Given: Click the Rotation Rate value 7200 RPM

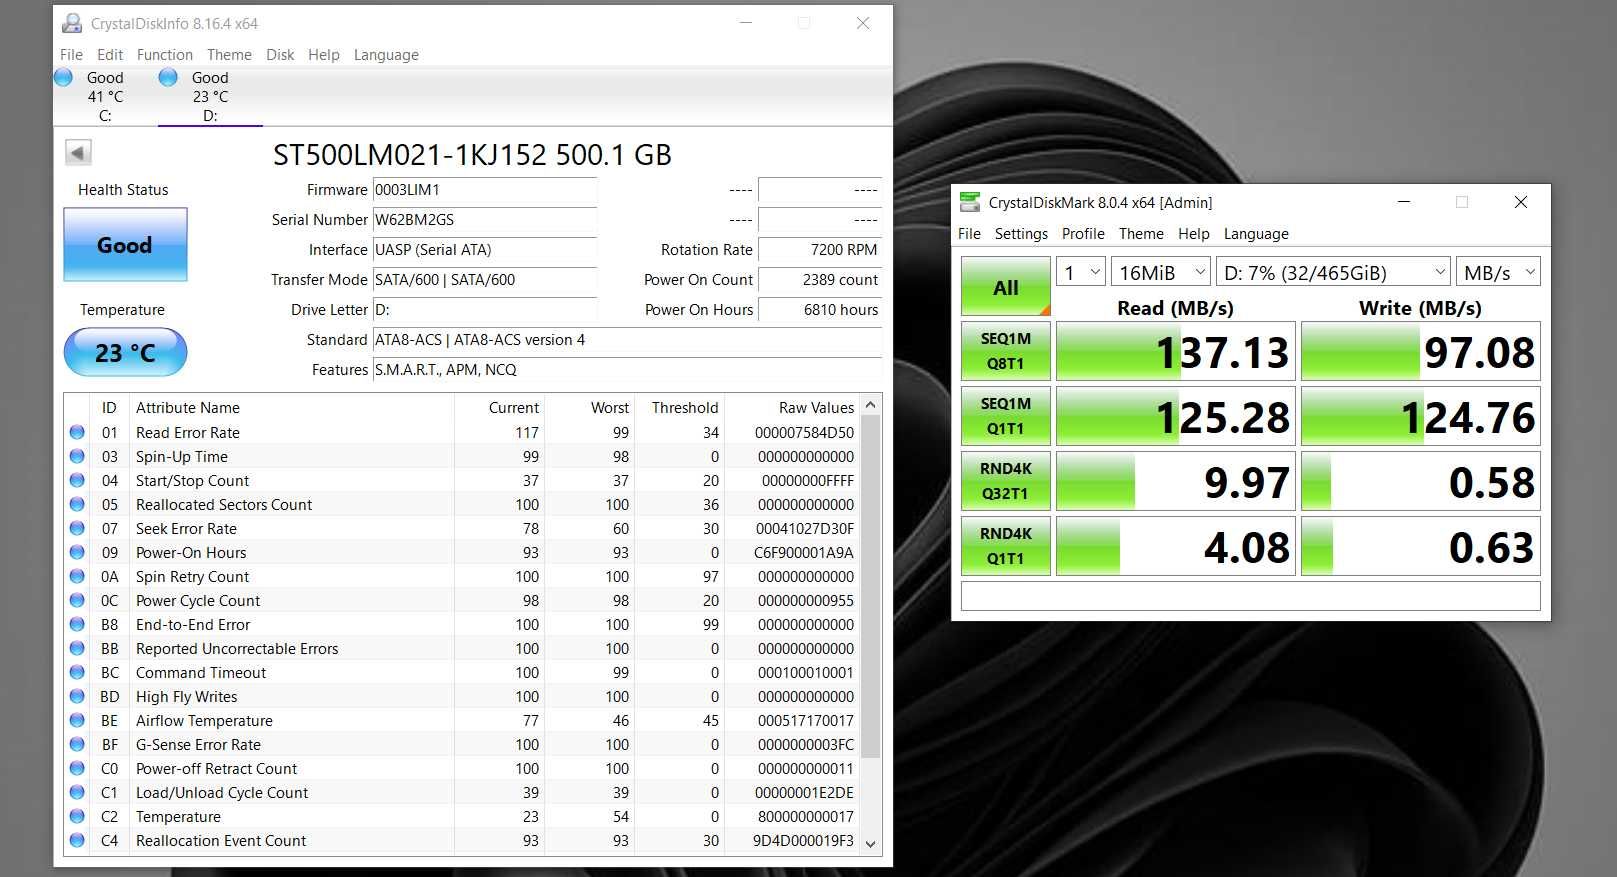Looking at the screenshot, I should tap(820, 250).
